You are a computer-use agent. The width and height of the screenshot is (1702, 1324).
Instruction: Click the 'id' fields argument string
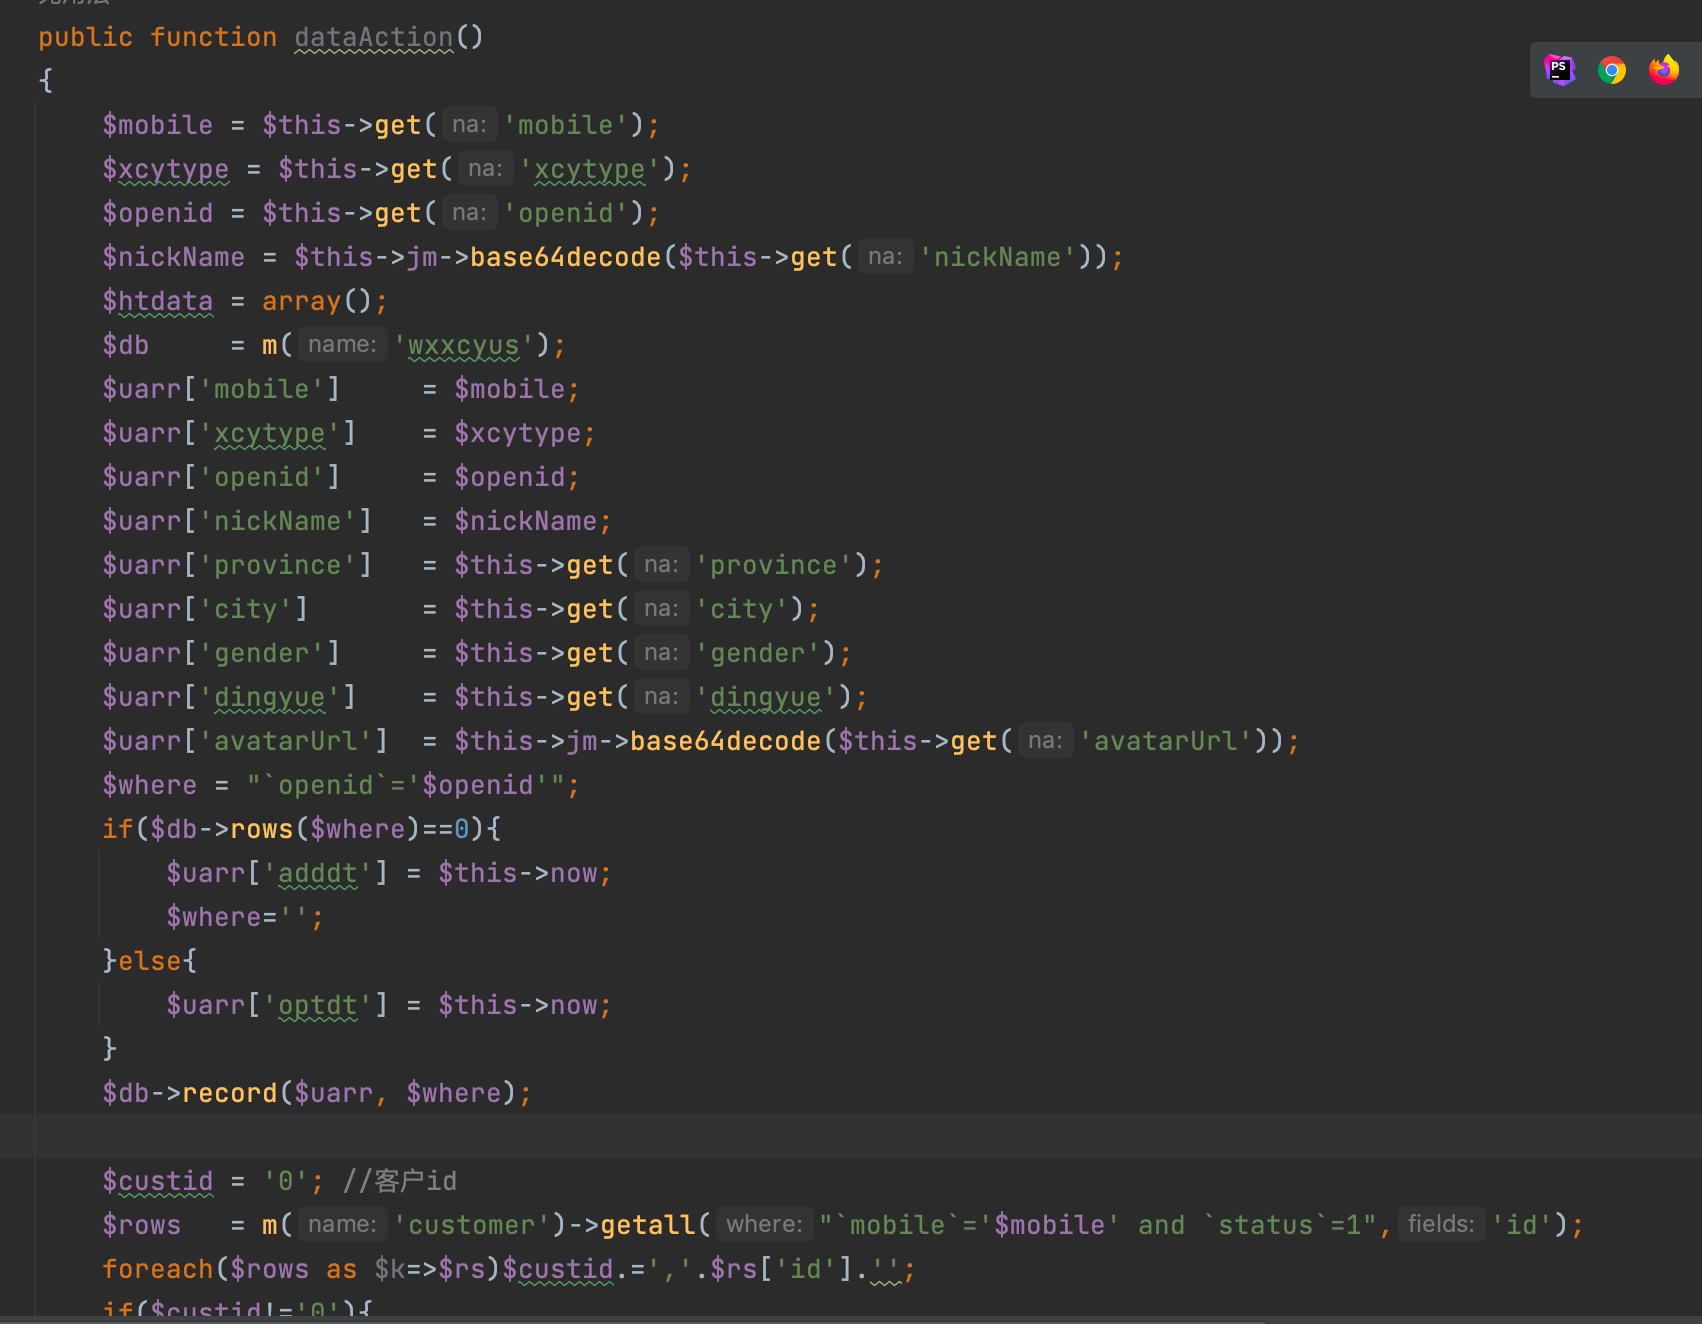point(1521,1225)
